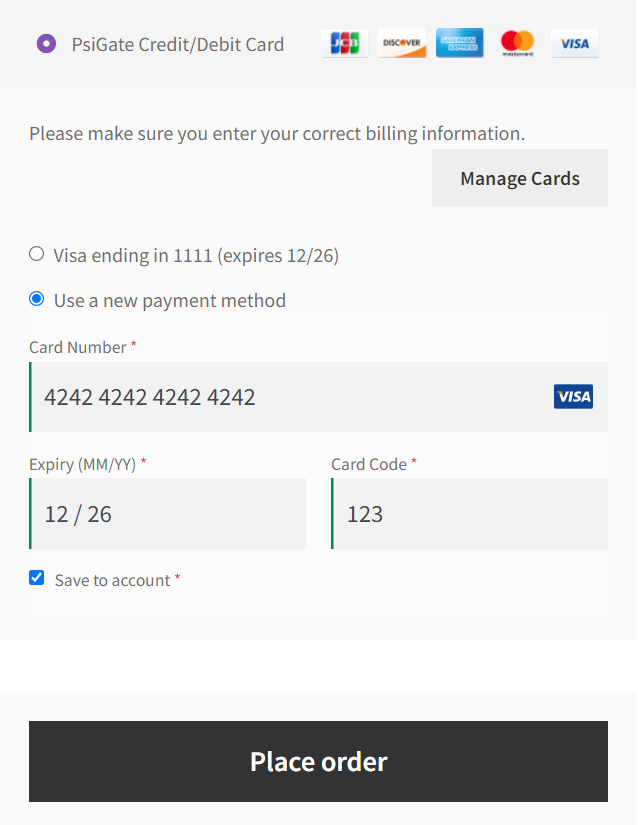Click the radio dot next to PsiGate Credit/Debit Card
638x825 pixels.
pyautogui.click(x=46, y=44)
